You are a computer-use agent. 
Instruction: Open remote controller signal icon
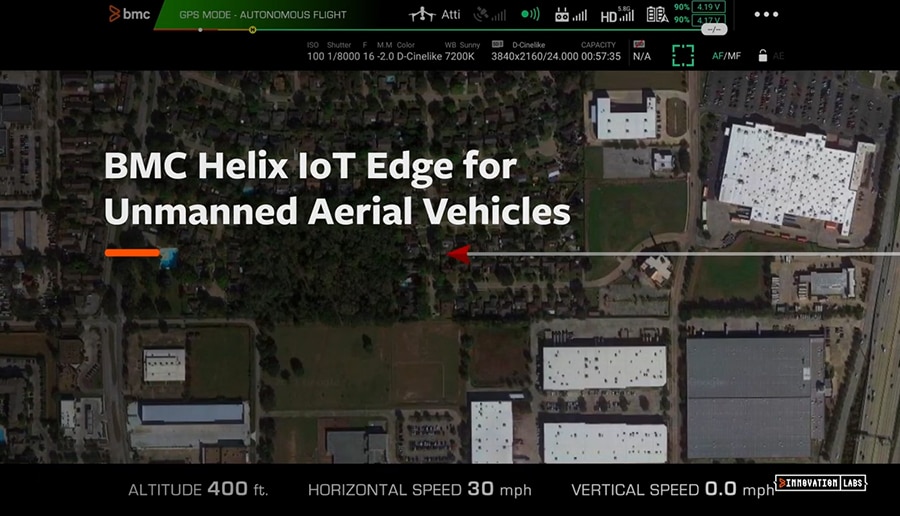tap(571, 15)
